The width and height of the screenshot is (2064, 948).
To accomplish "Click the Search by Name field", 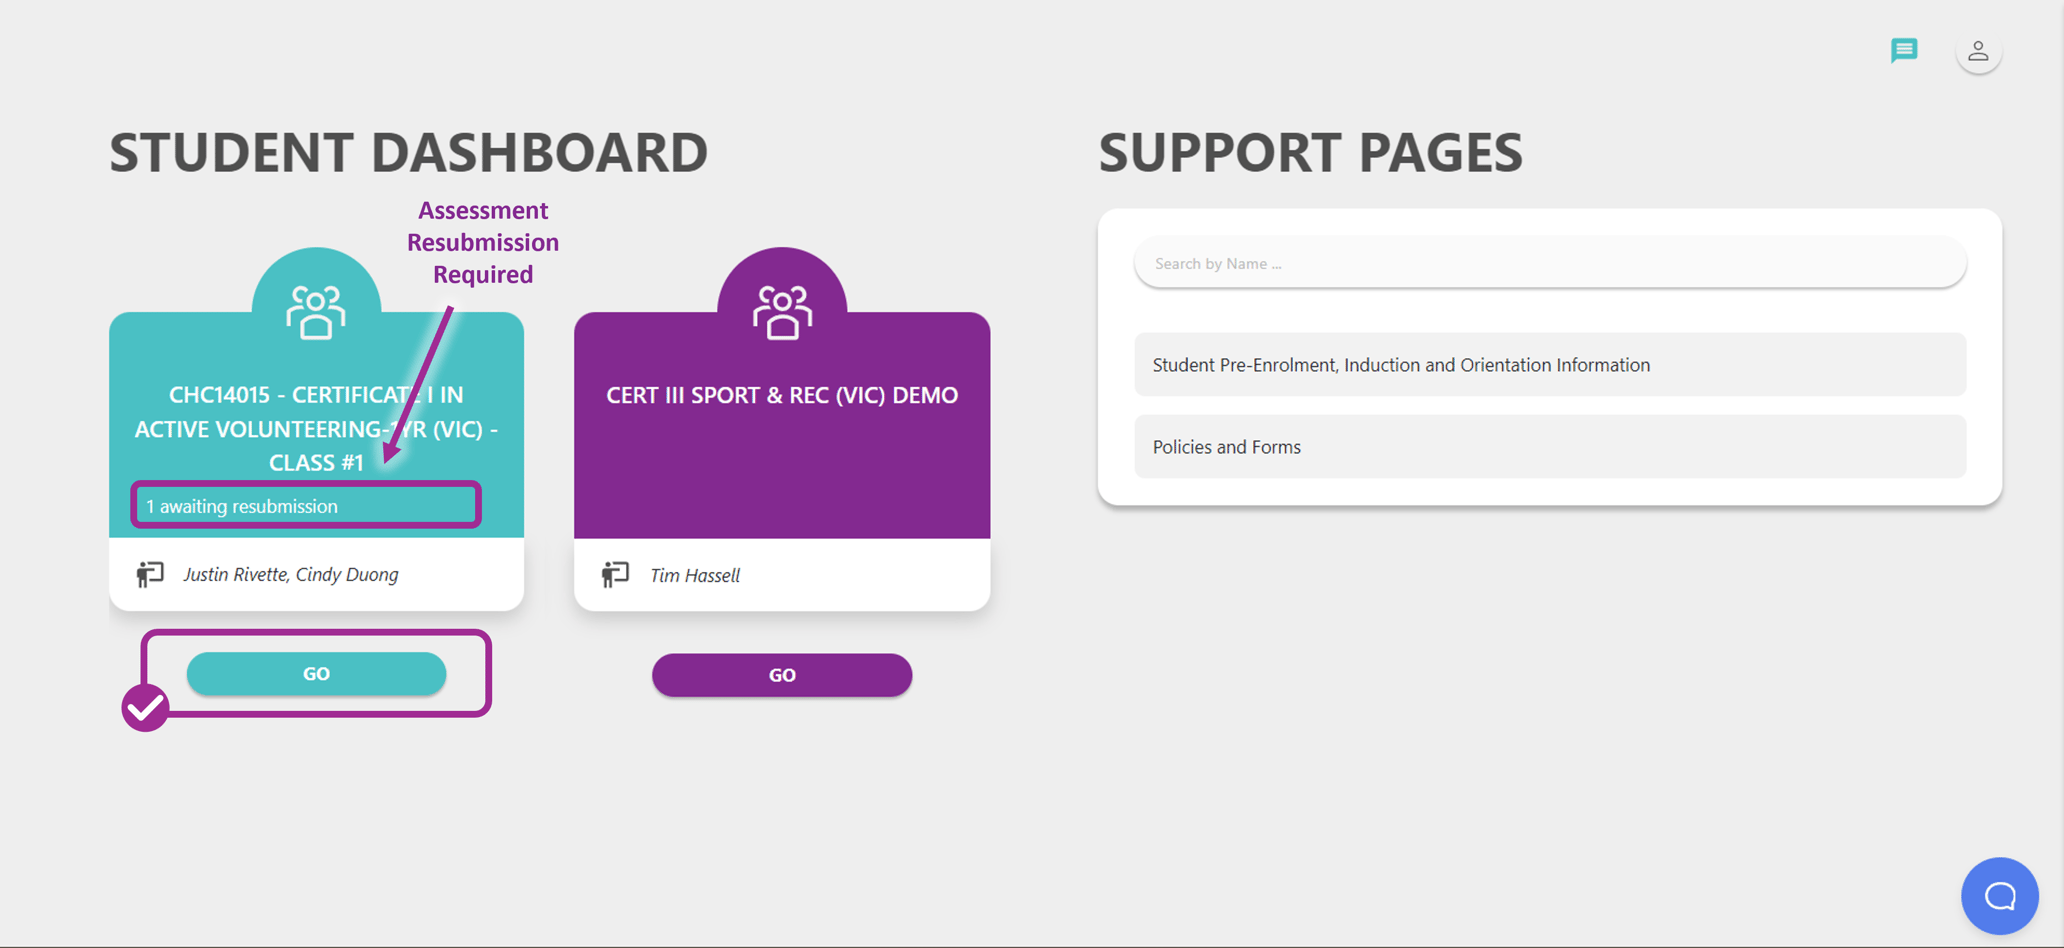I will click(1549, 264).
